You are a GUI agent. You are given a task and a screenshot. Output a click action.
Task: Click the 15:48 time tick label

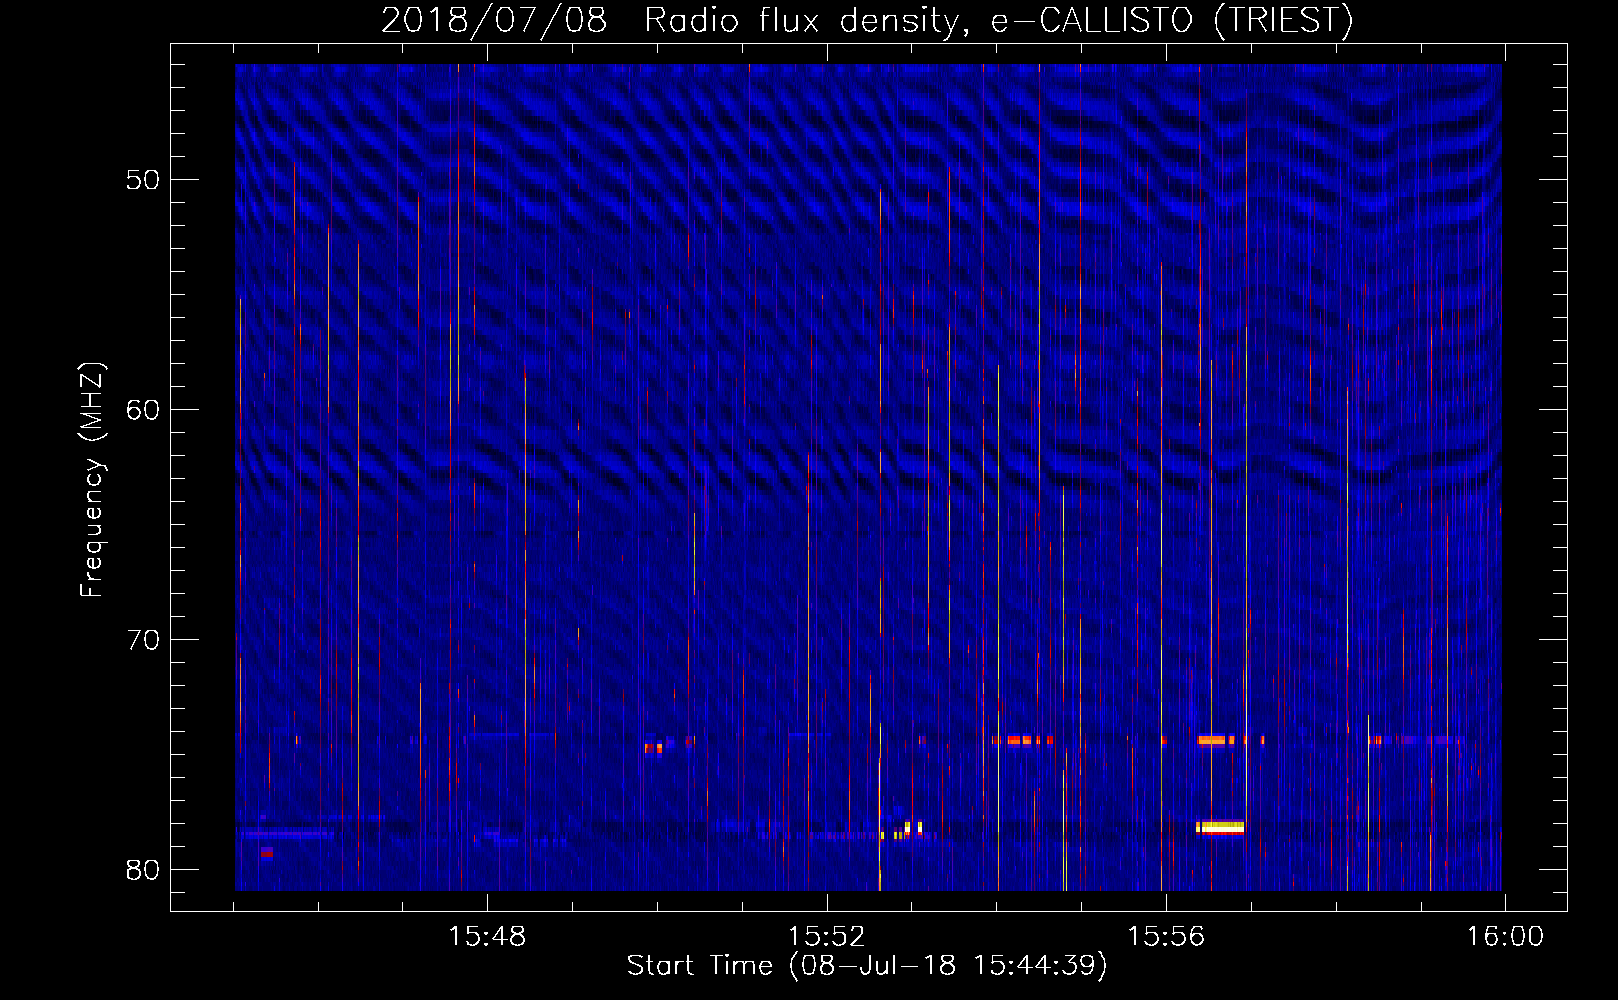487,937
